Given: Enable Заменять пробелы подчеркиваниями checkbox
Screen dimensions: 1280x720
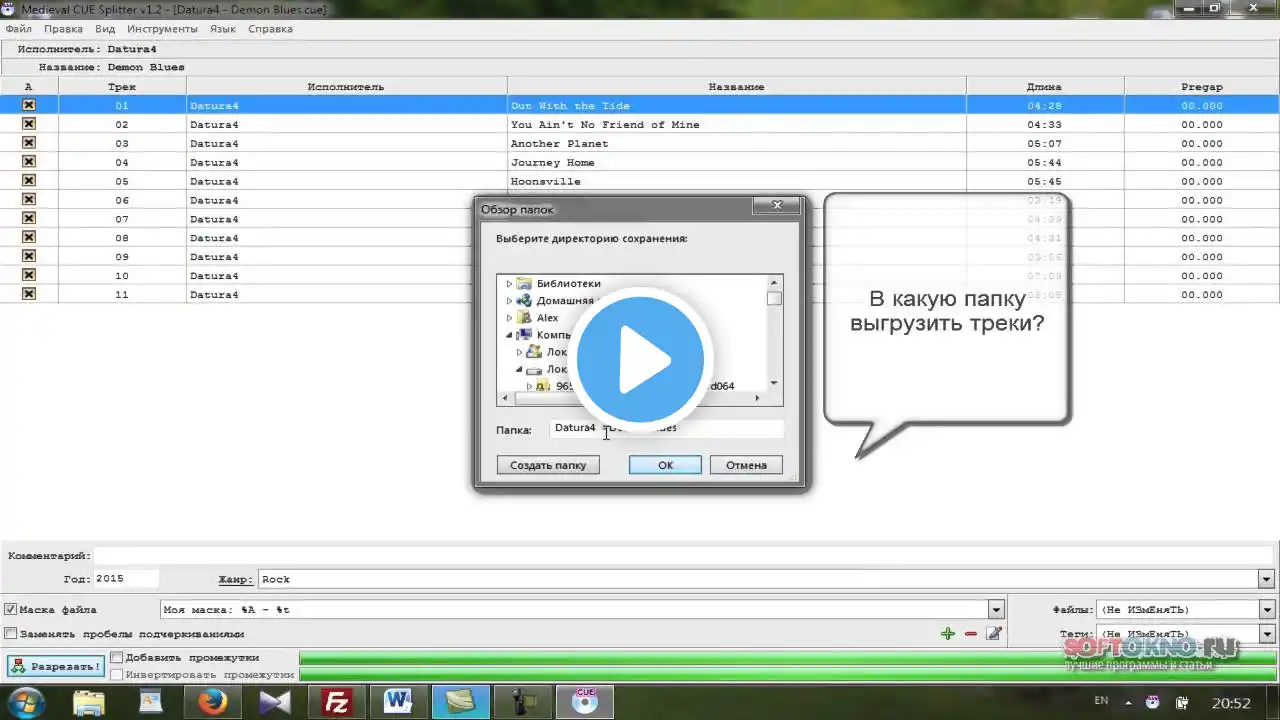Looking at the screenshot, I should point(11,633).
